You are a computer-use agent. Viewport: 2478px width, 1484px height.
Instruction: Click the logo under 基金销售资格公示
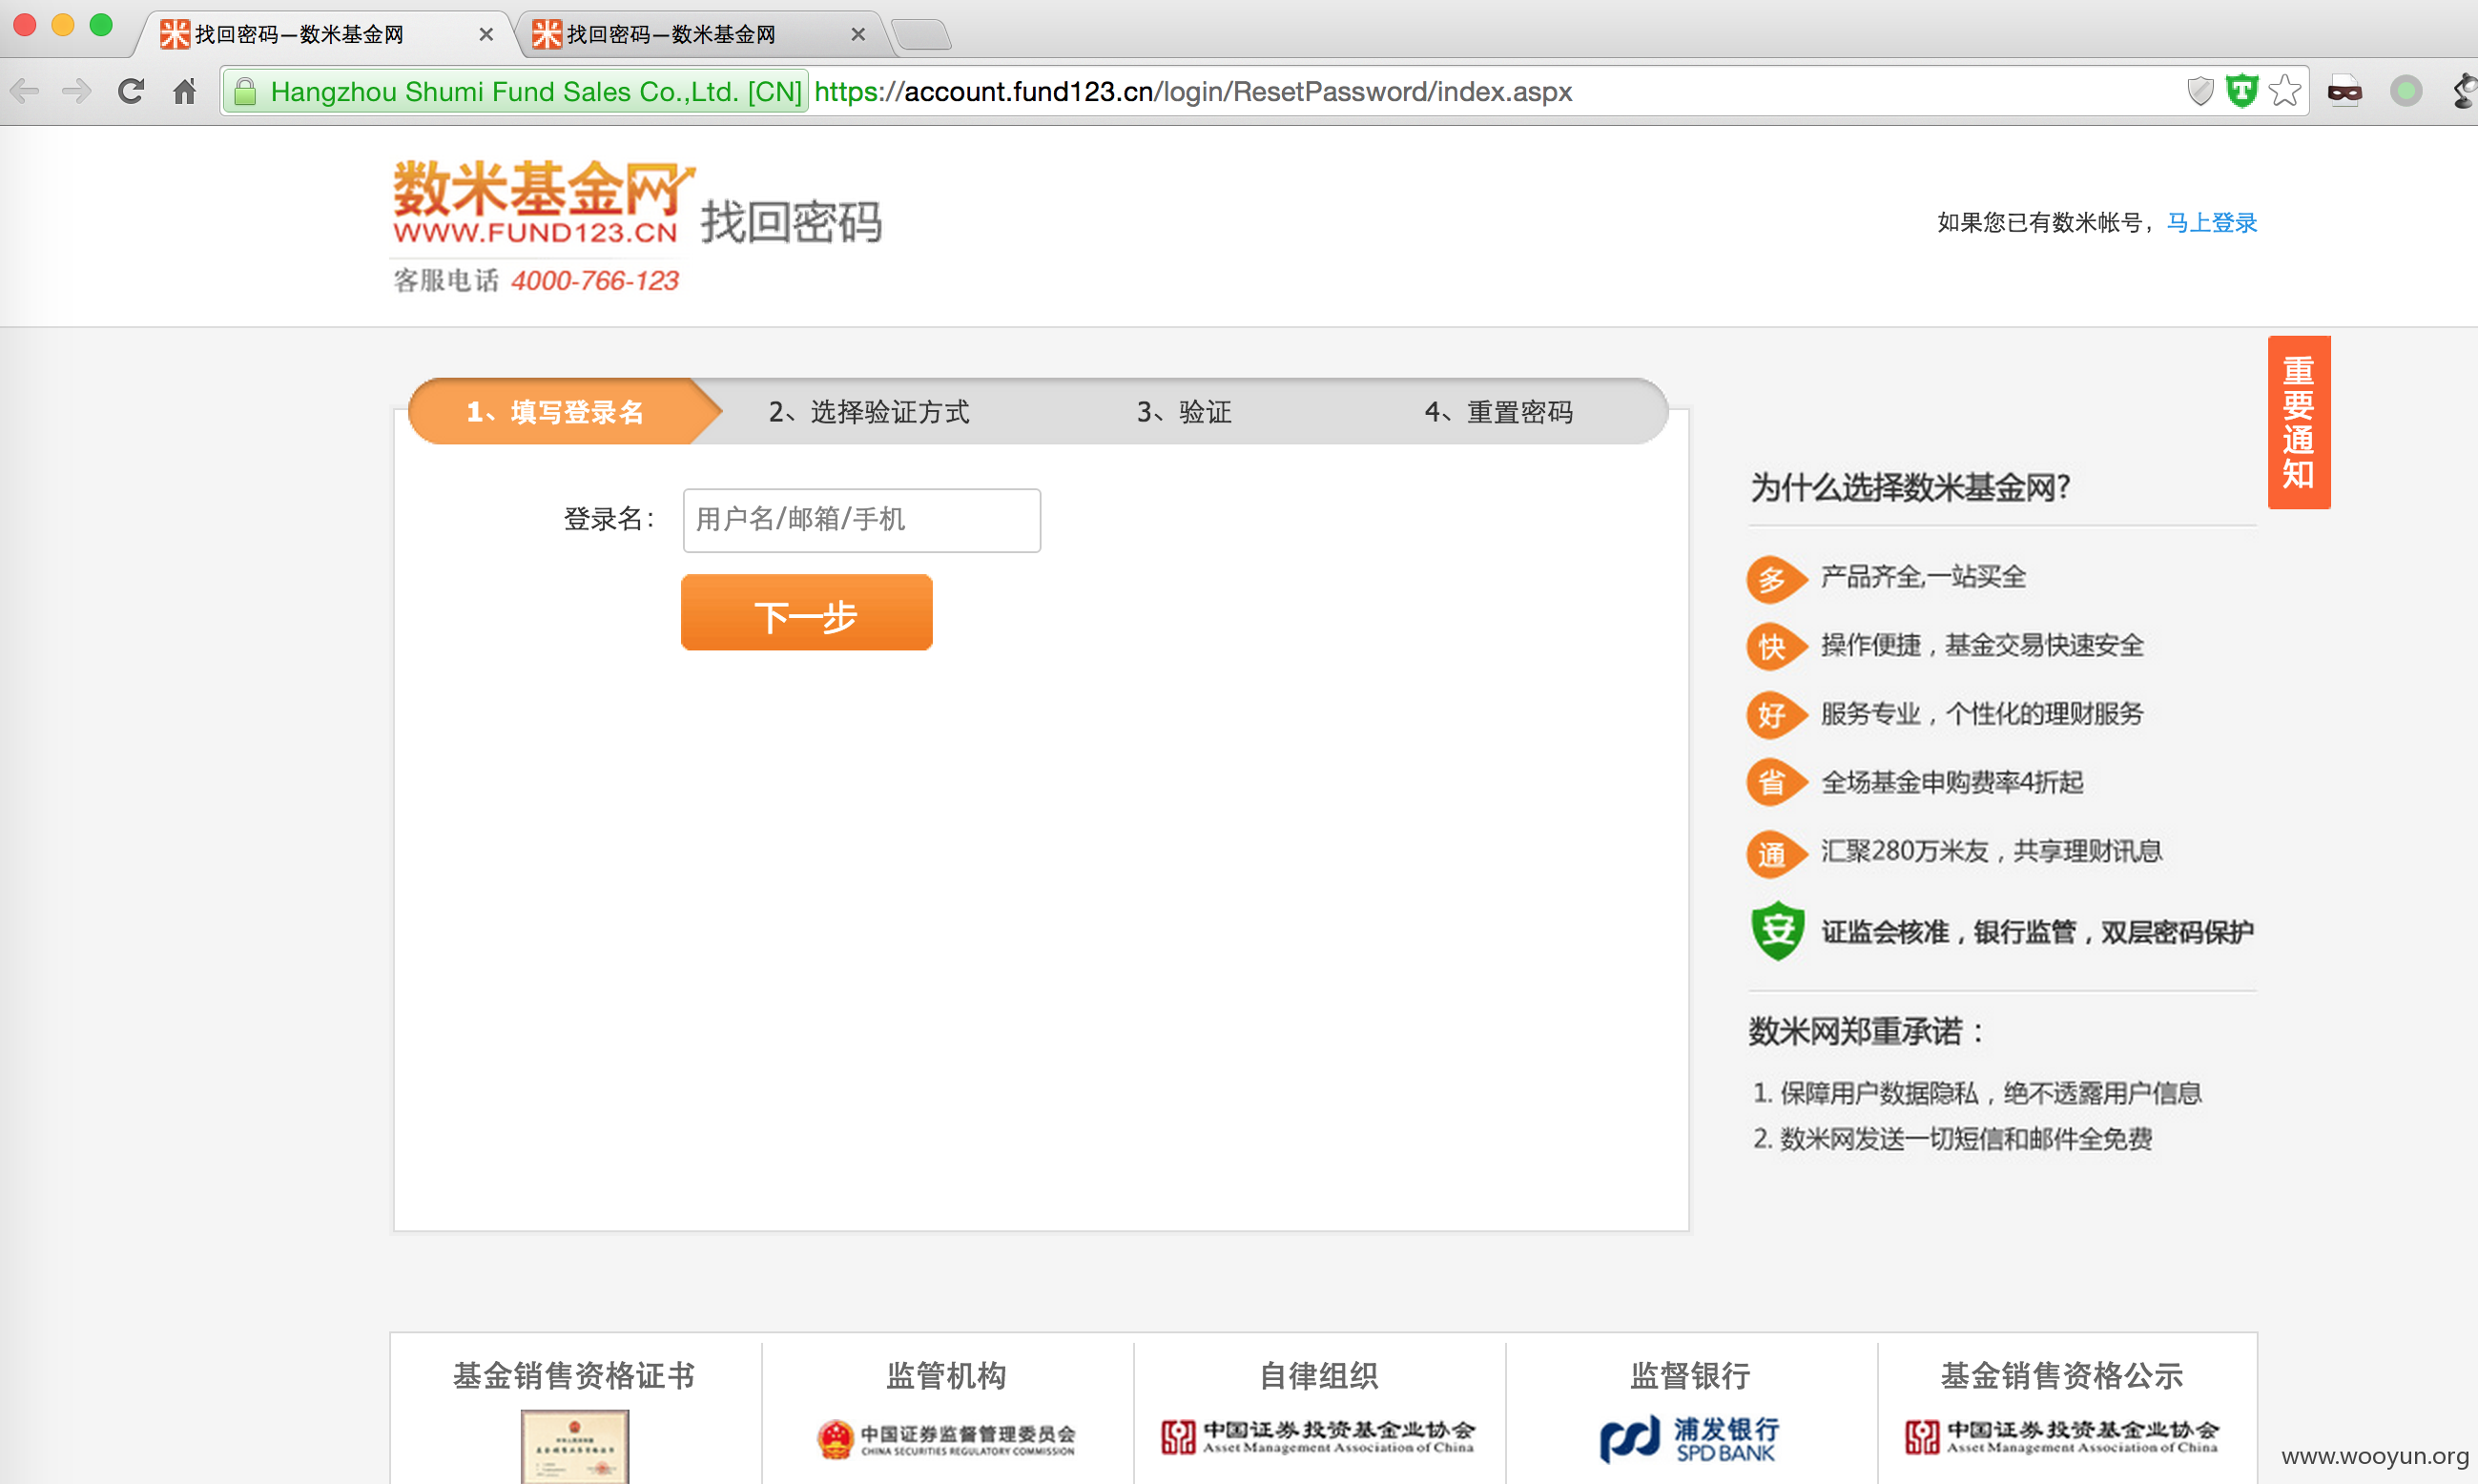tap(2062, 1437)
